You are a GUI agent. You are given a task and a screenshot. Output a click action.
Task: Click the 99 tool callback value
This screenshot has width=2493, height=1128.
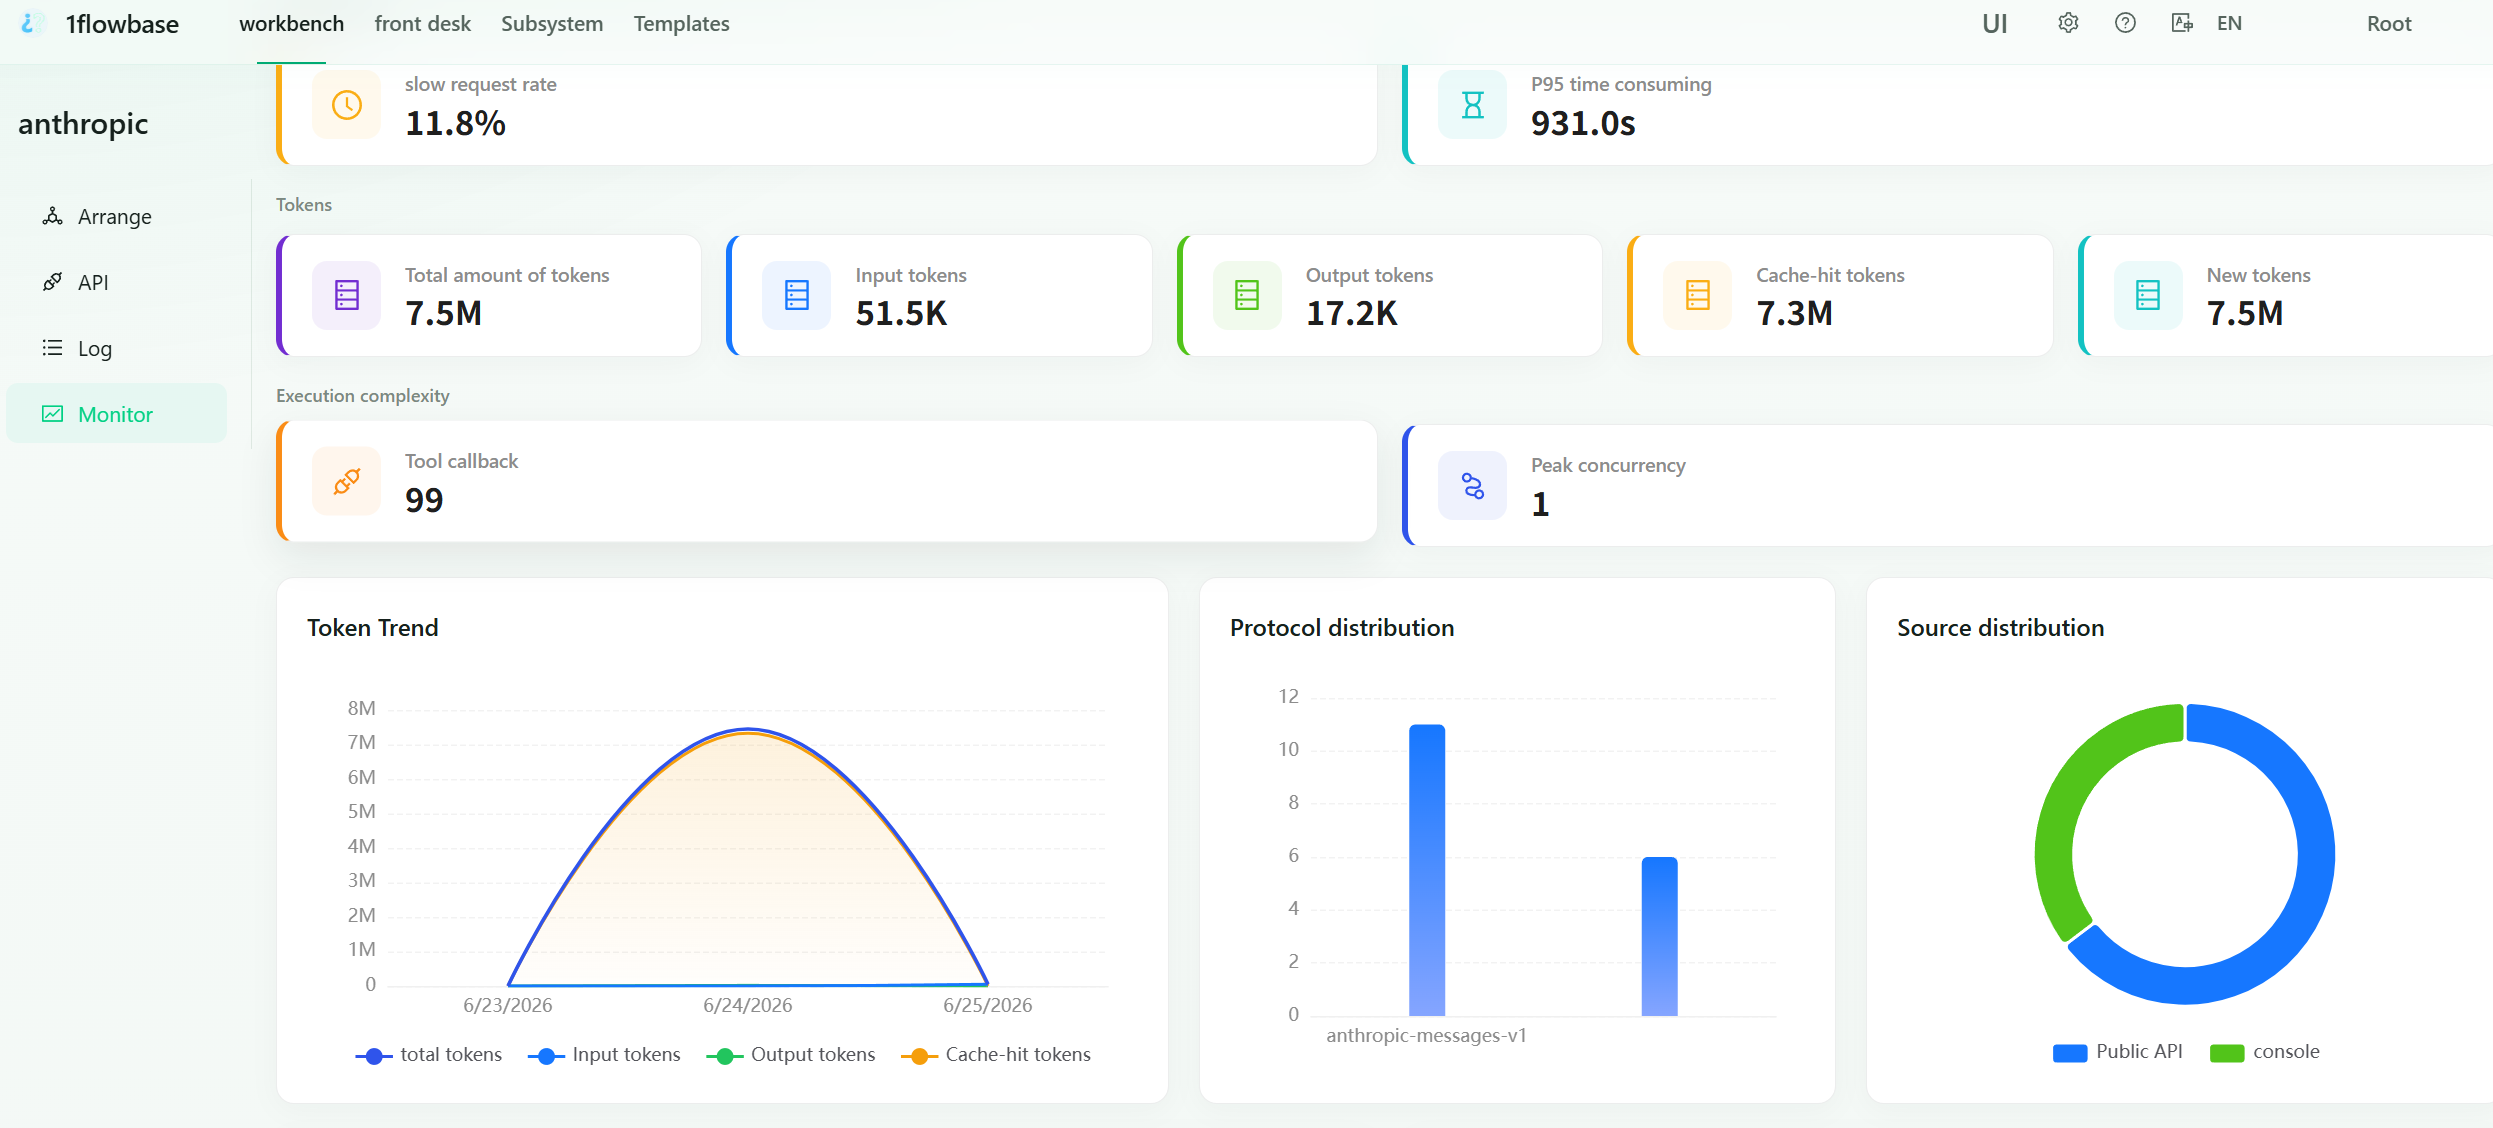pos(424,500)
